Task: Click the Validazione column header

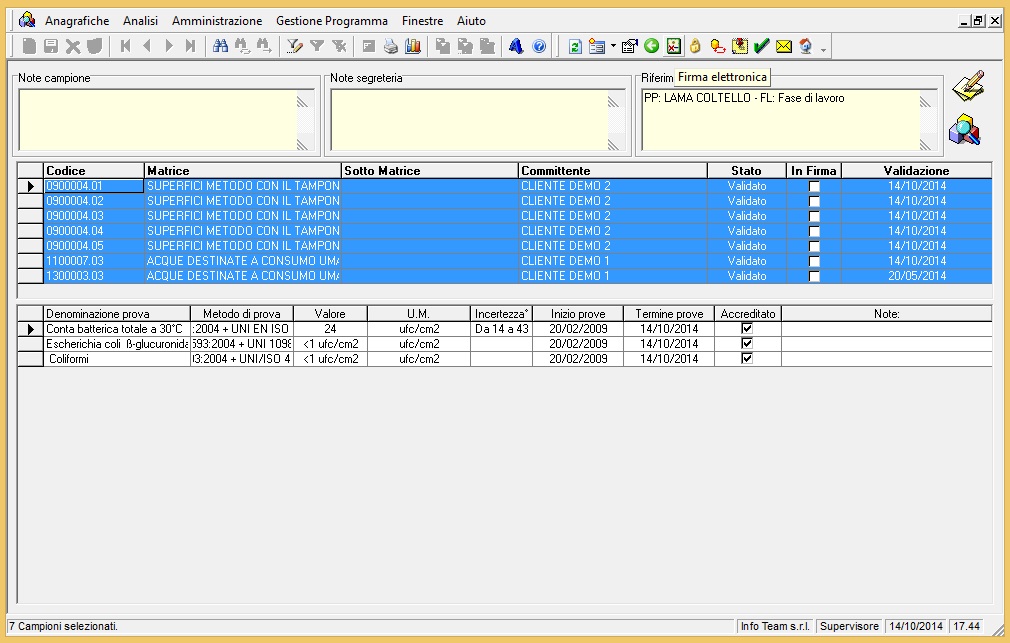Action: [x=916, y=171]
